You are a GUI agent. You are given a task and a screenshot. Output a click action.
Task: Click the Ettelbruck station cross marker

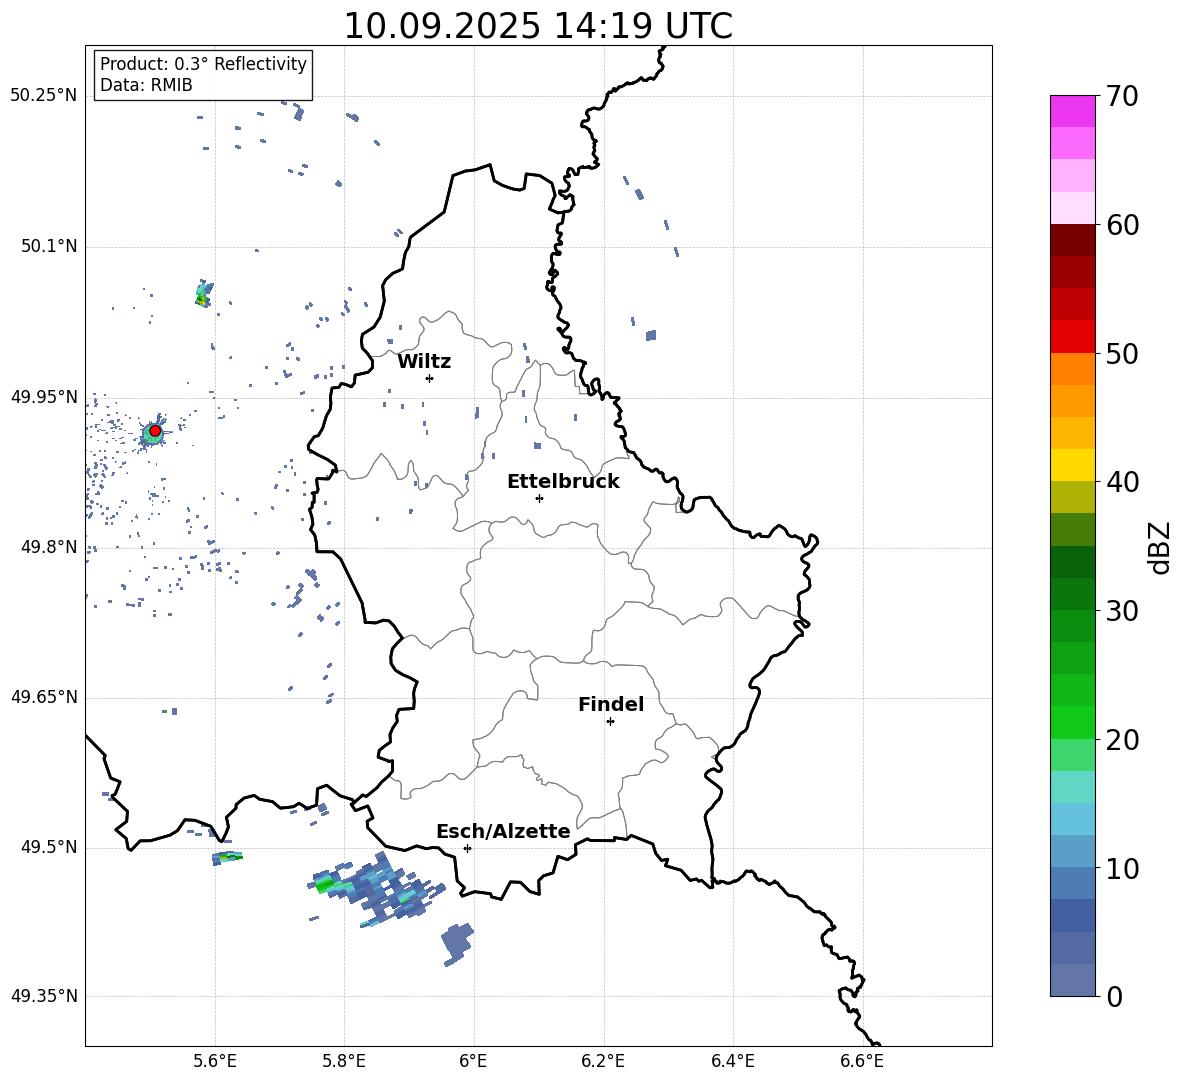coord(539,498)
